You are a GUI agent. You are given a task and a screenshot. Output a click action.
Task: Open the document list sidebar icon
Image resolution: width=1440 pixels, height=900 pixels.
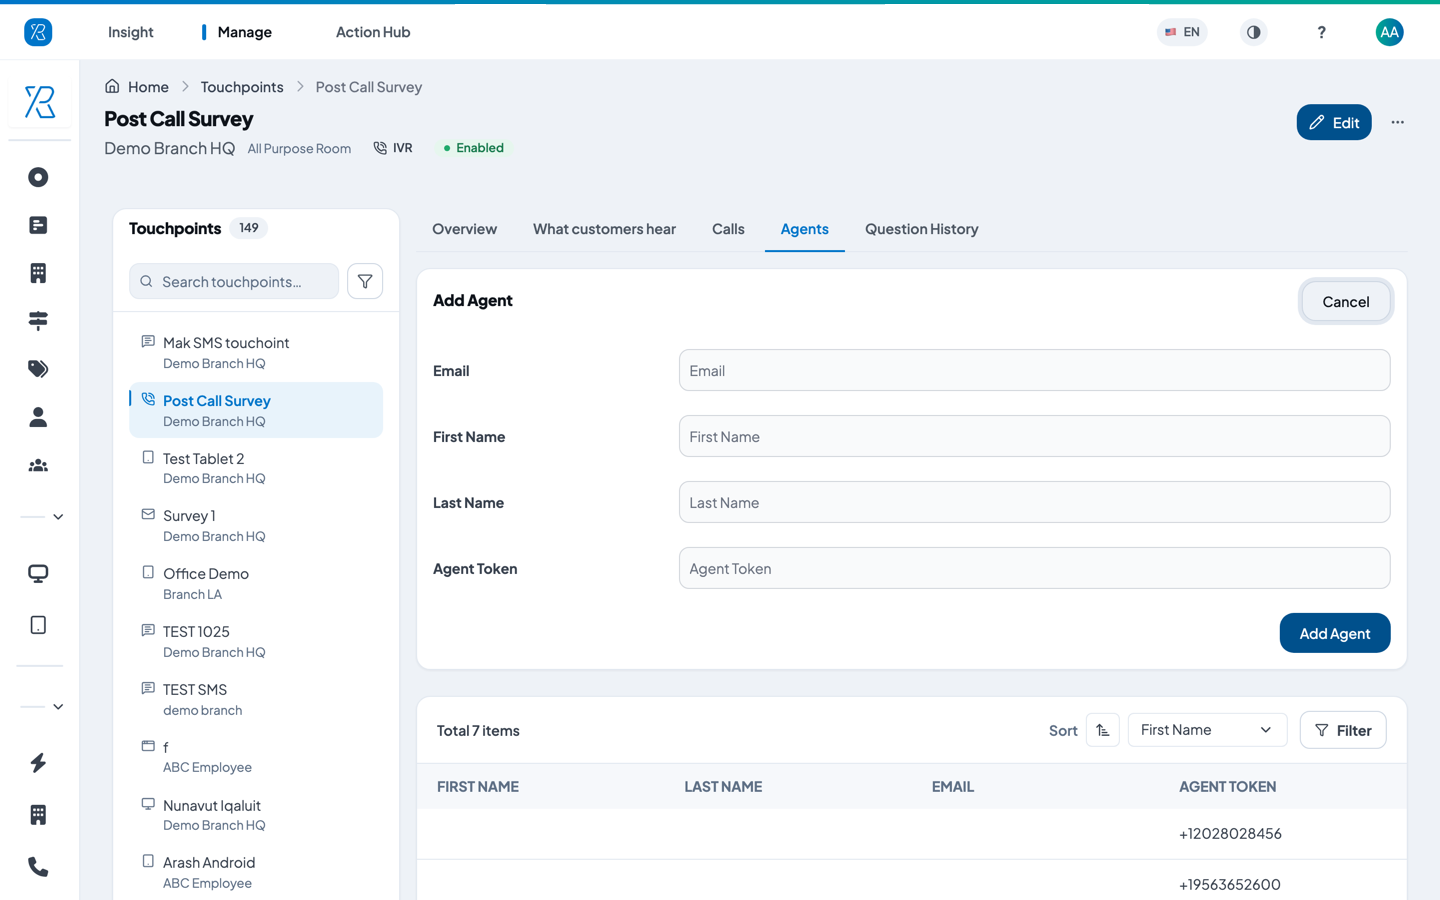(38, 225)
